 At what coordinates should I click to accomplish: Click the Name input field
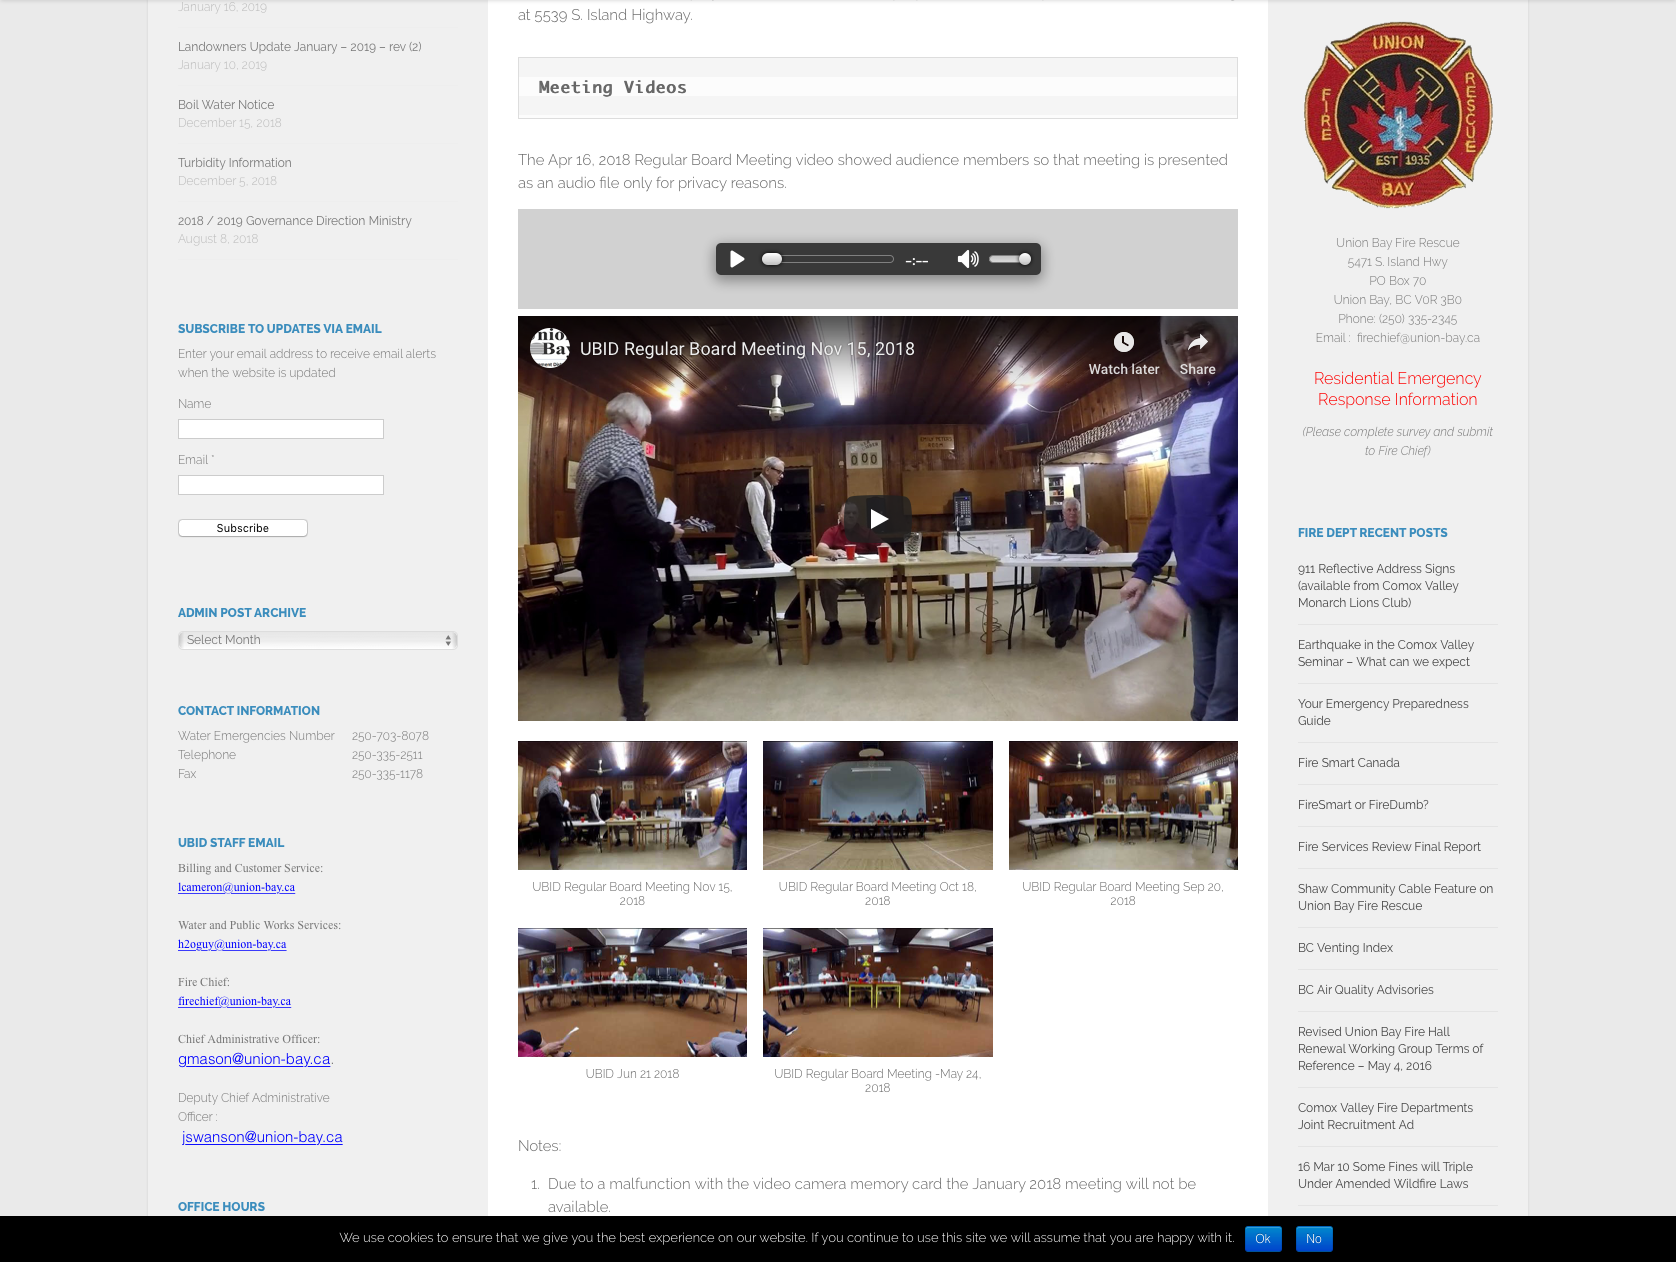pyautogui.click(x=281, y=429)
